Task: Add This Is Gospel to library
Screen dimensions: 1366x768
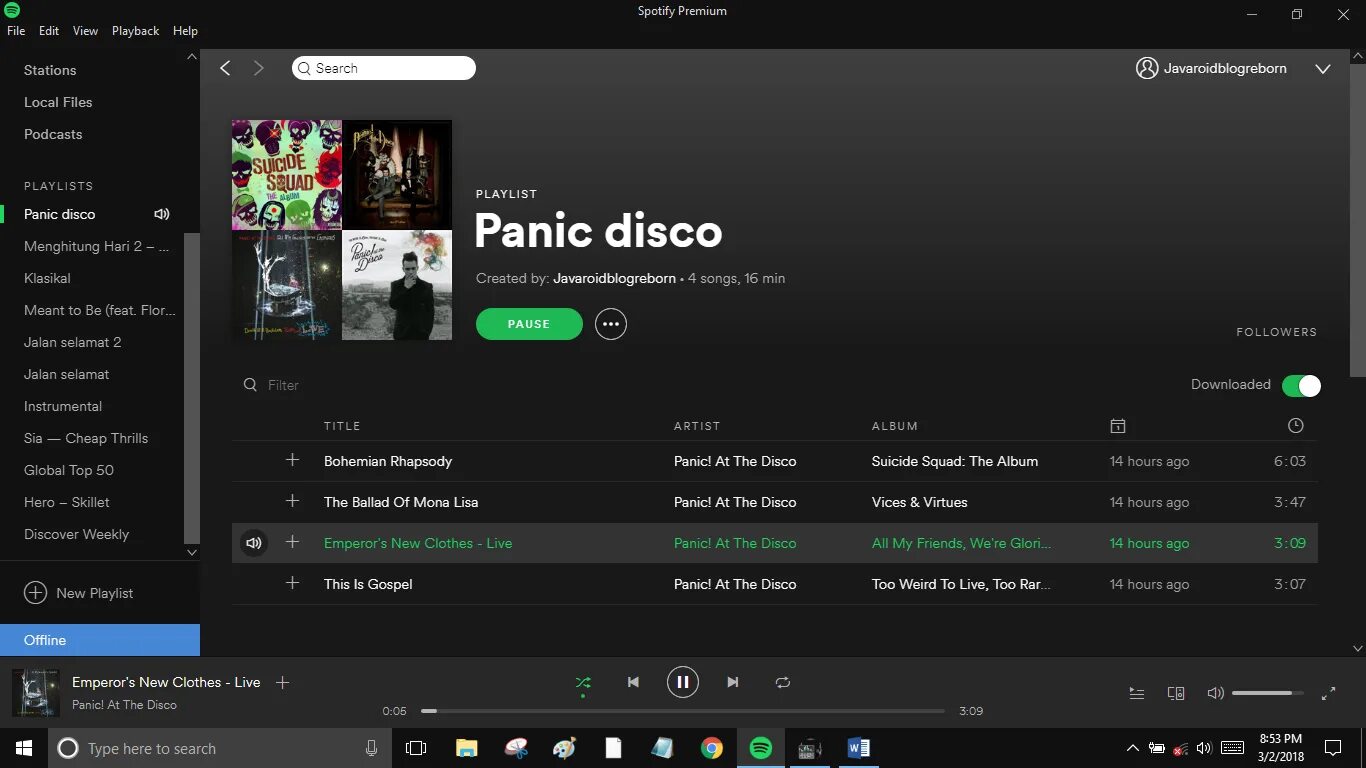Action: point(292,583)
